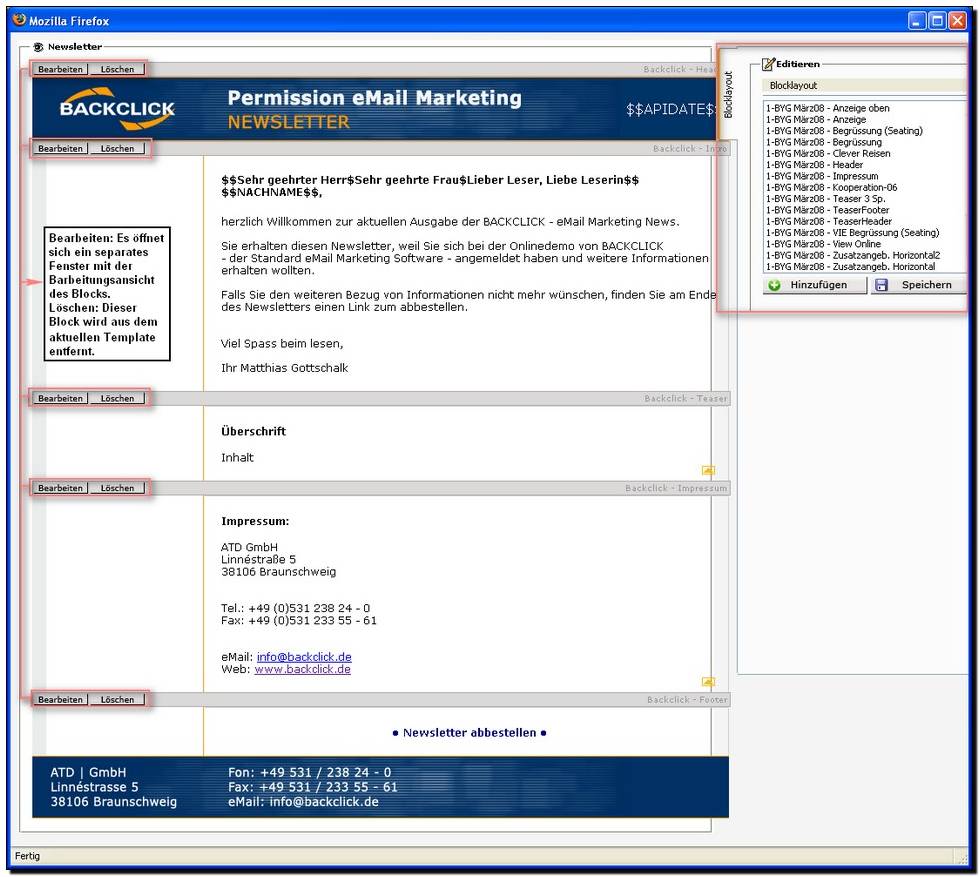
Task: Click the 'Linnéstraße 5' address line
Action: (x=258, y=559)
